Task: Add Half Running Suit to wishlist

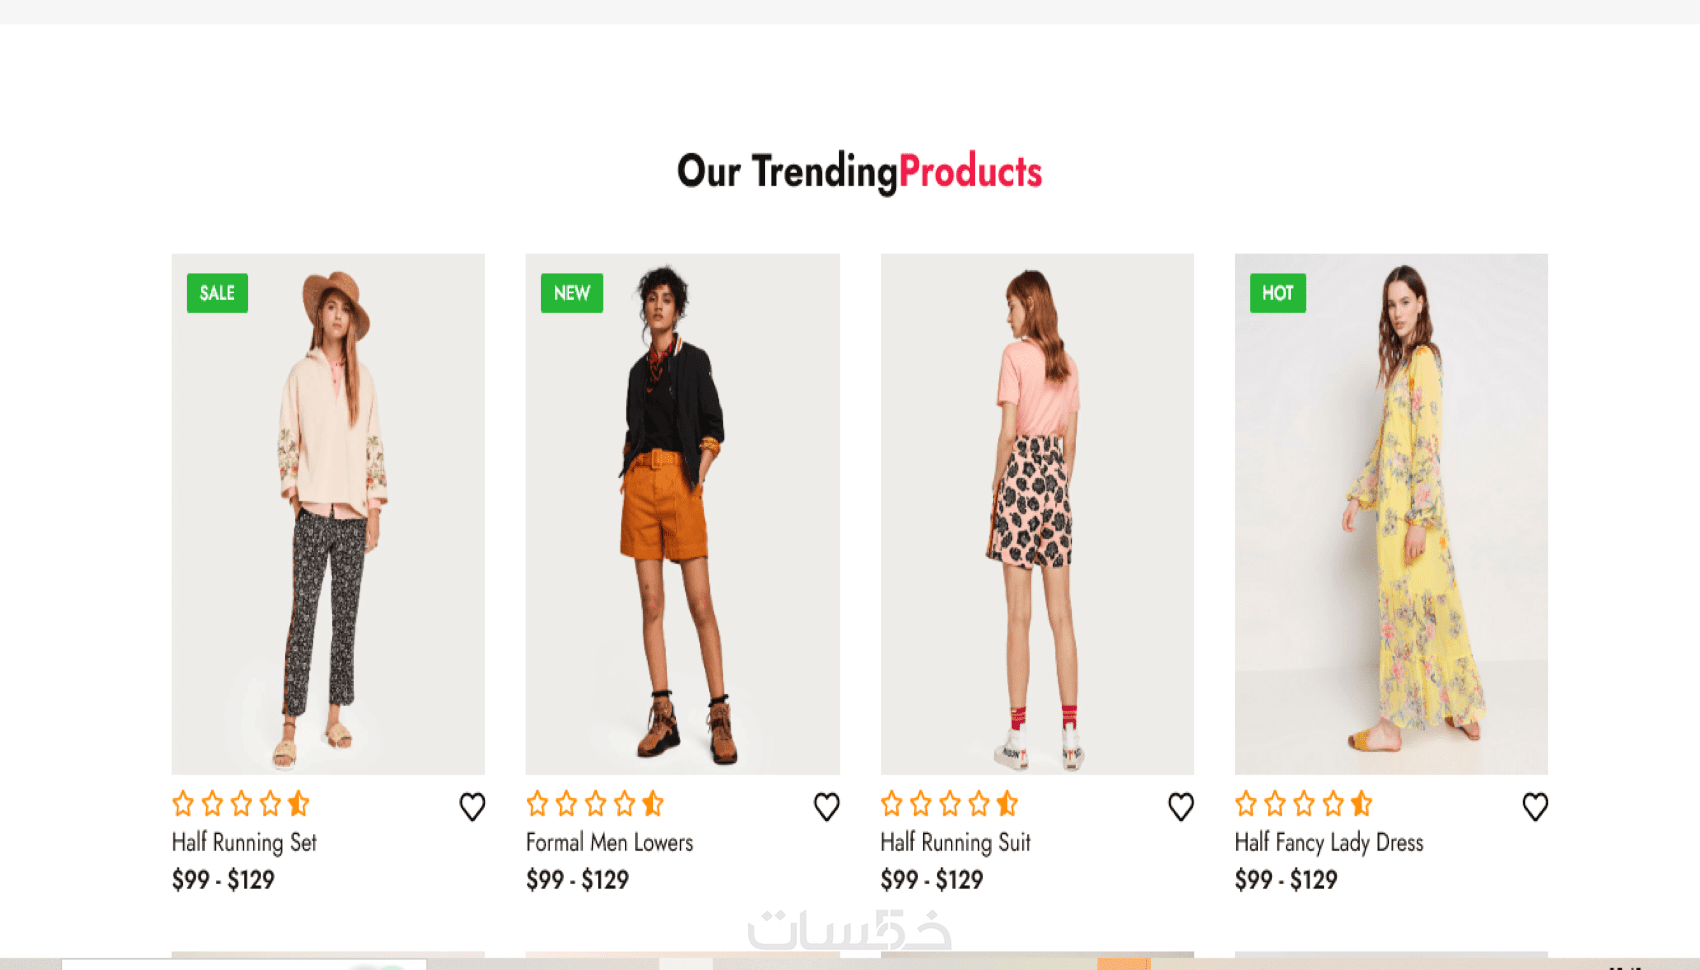Action: pyautogui.click(x=1181, y=806)
